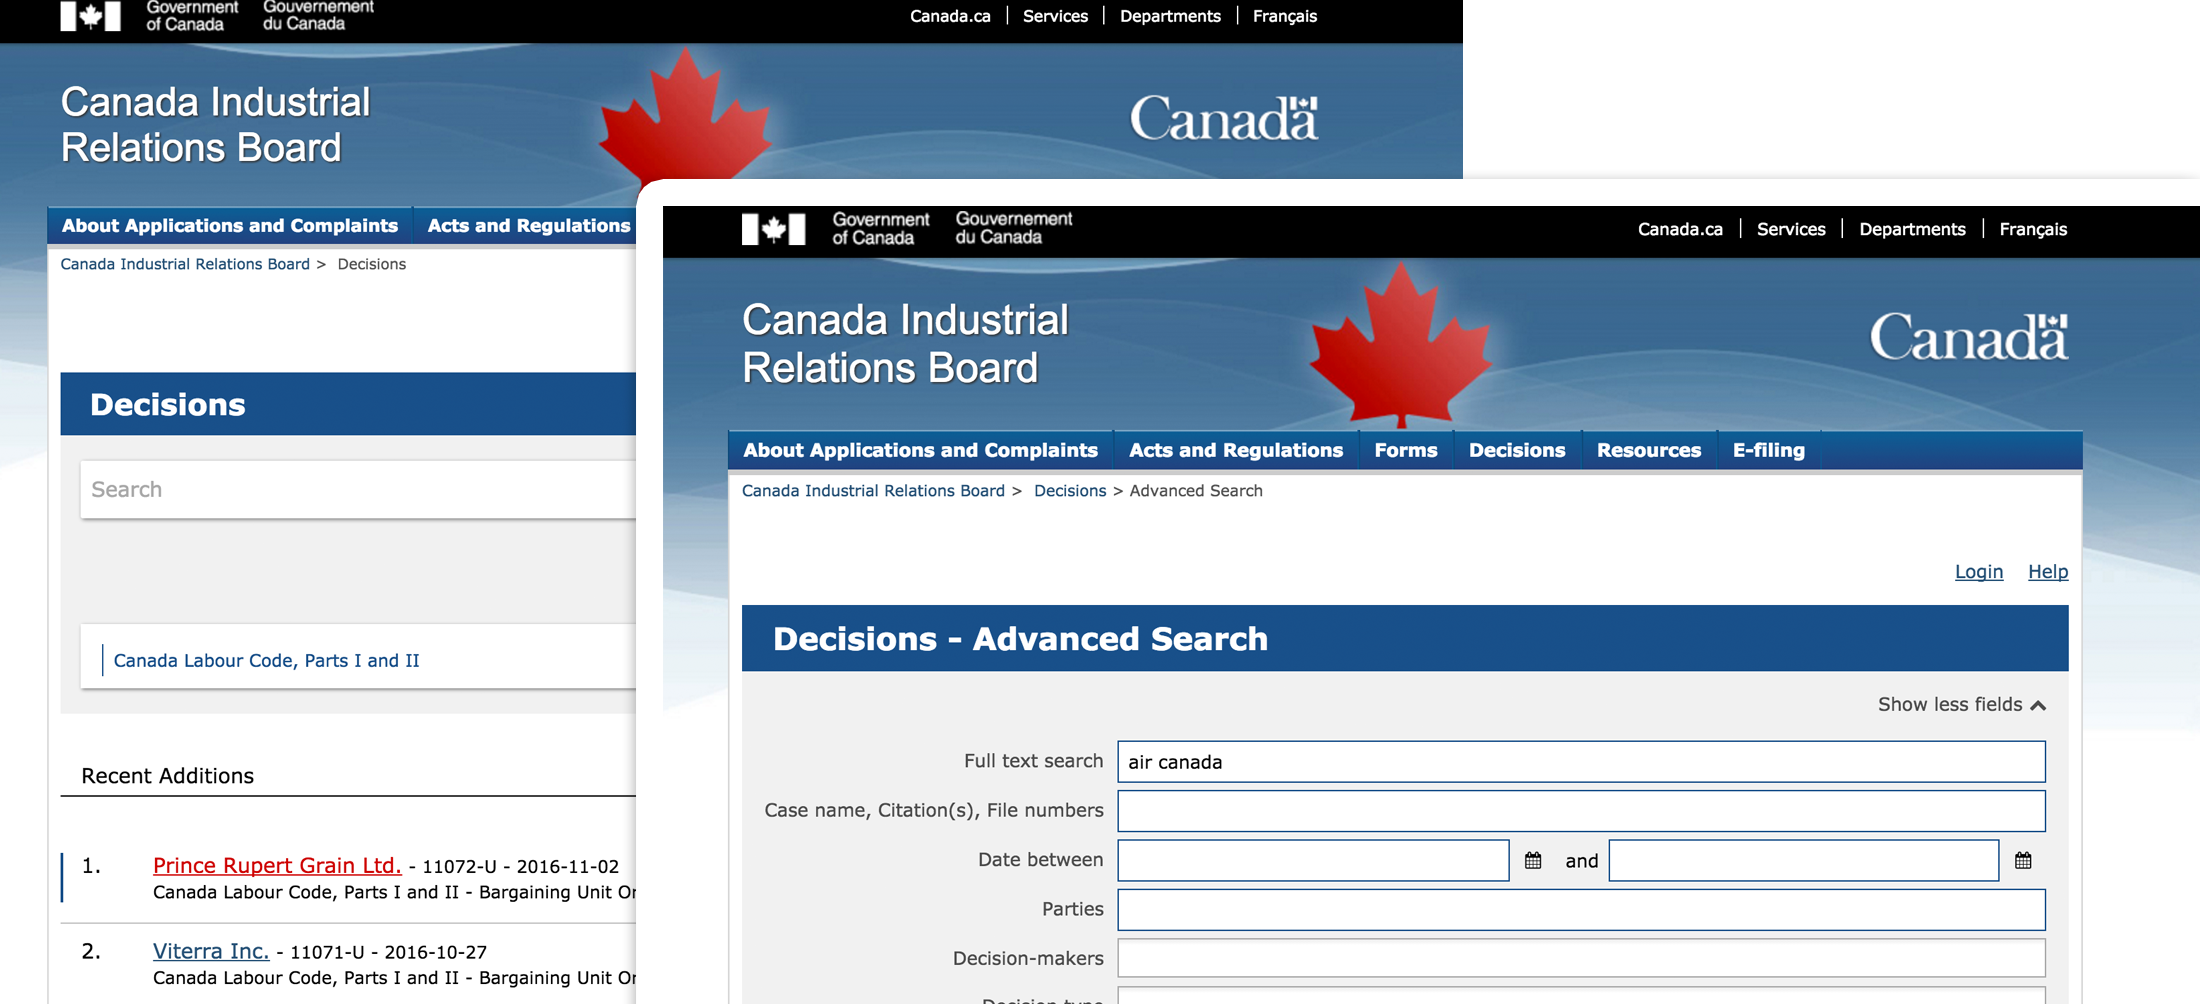Open the Help link
The height and width of the screenshot is (1004, 2200).
point(2047,571)
